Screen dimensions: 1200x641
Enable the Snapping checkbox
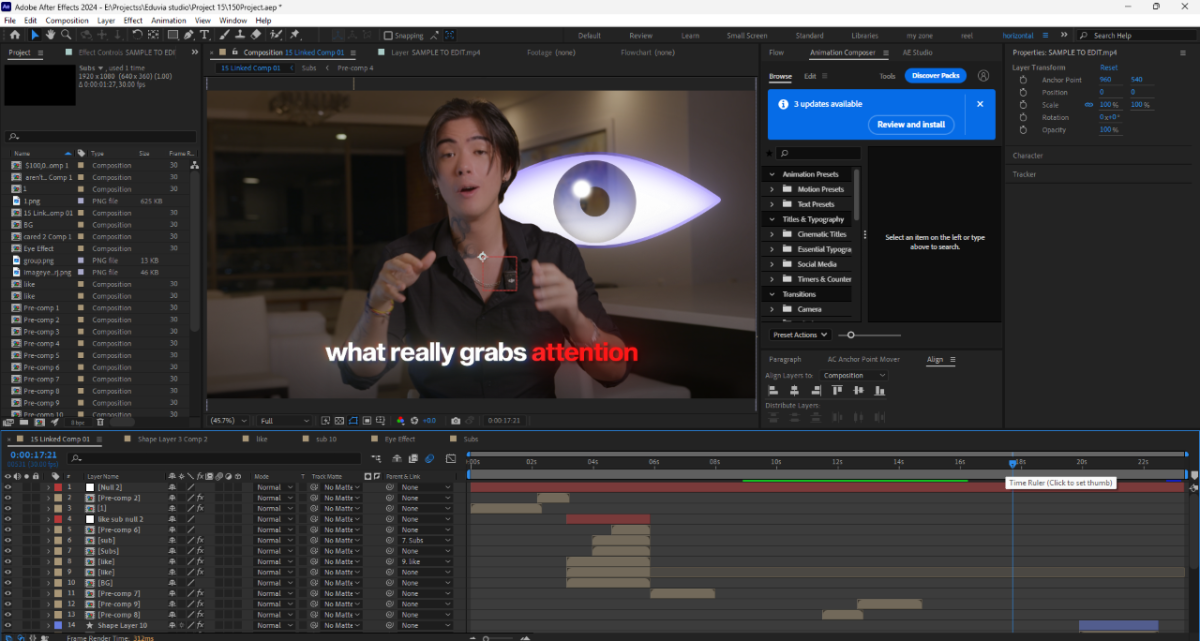click(388, 35)
